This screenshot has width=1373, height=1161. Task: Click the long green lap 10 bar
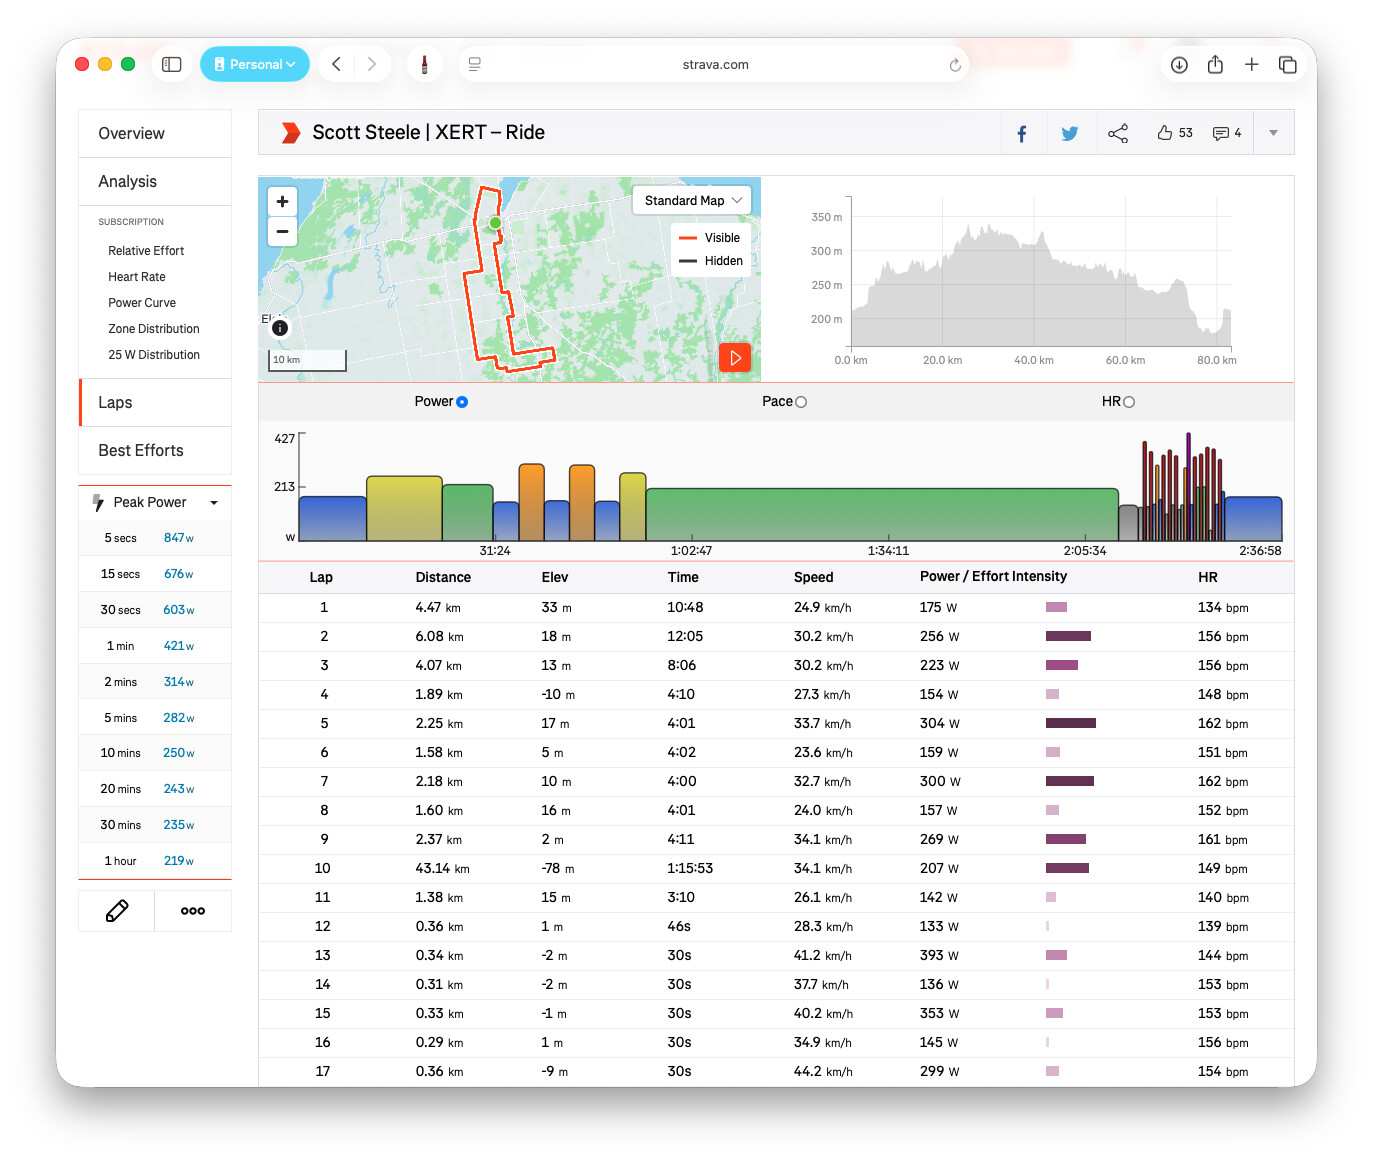pos(881,515)
